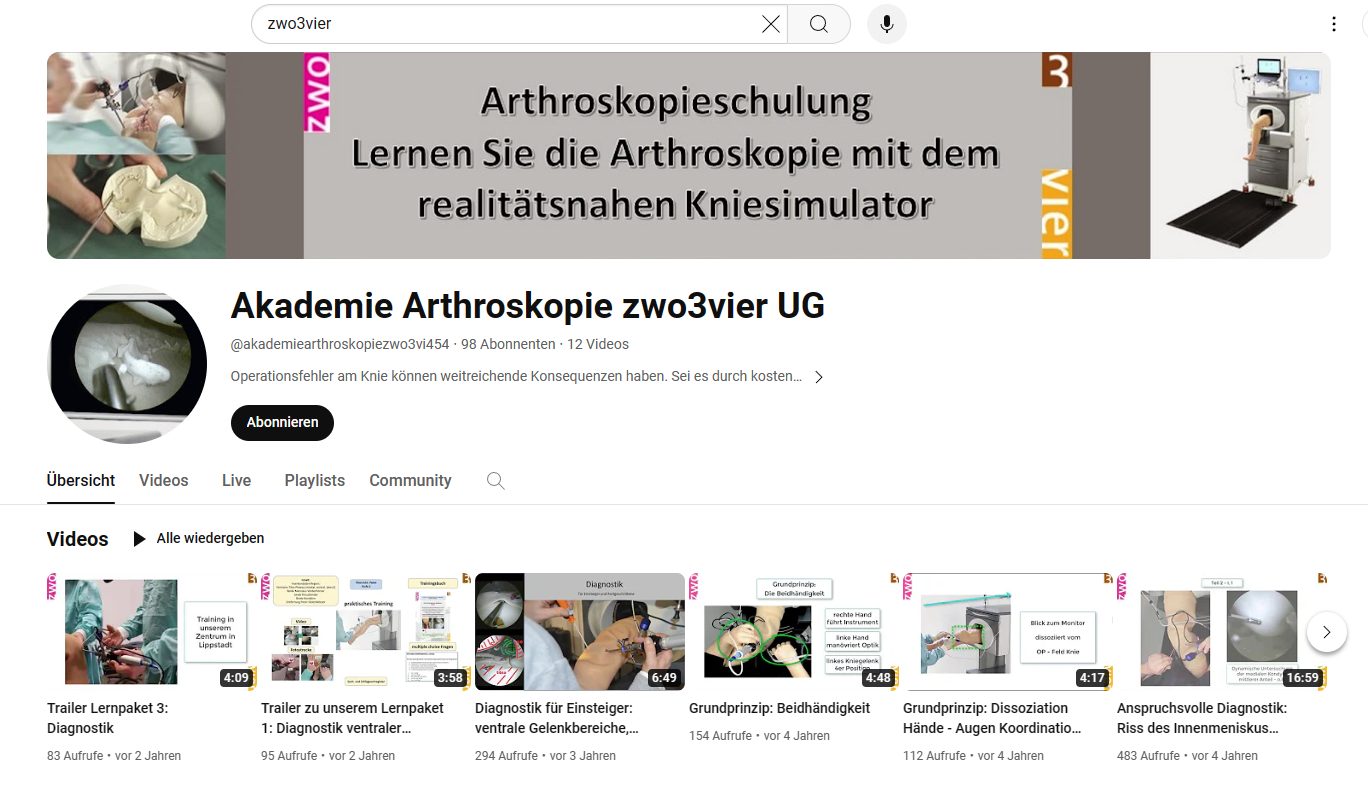Switch to the Videos tab
Viewport: 1368px width, 805px height.
click(164, 481)
